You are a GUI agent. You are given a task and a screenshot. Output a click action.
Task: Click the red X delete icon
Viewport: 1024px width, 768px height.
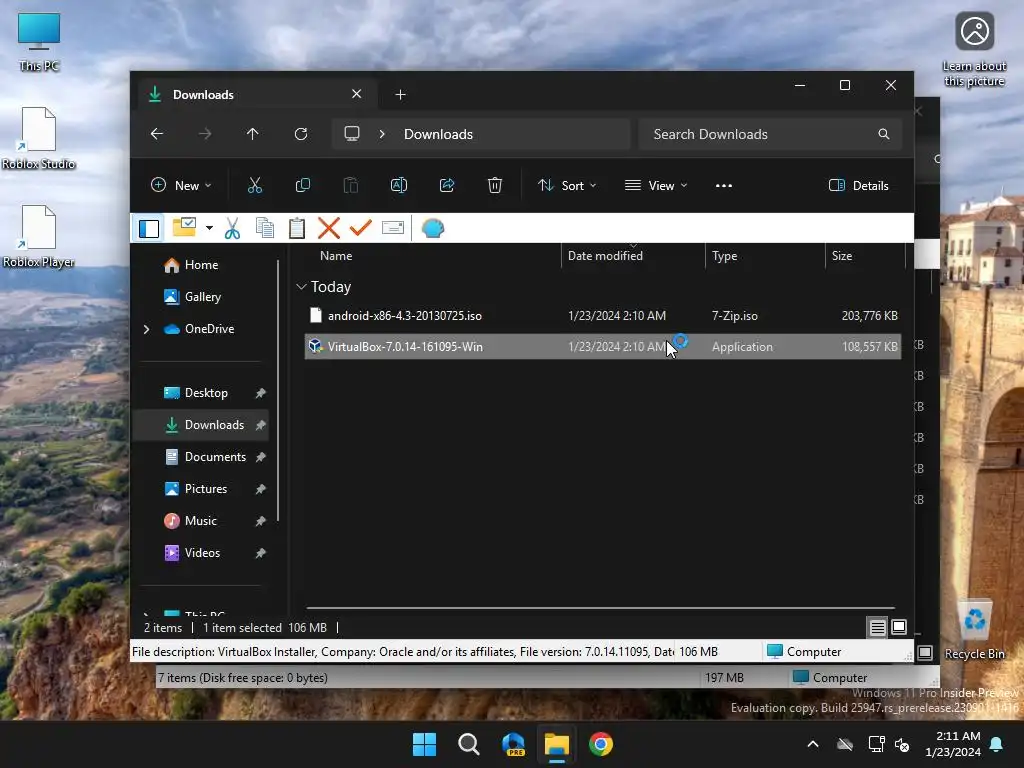pos(328,228)
